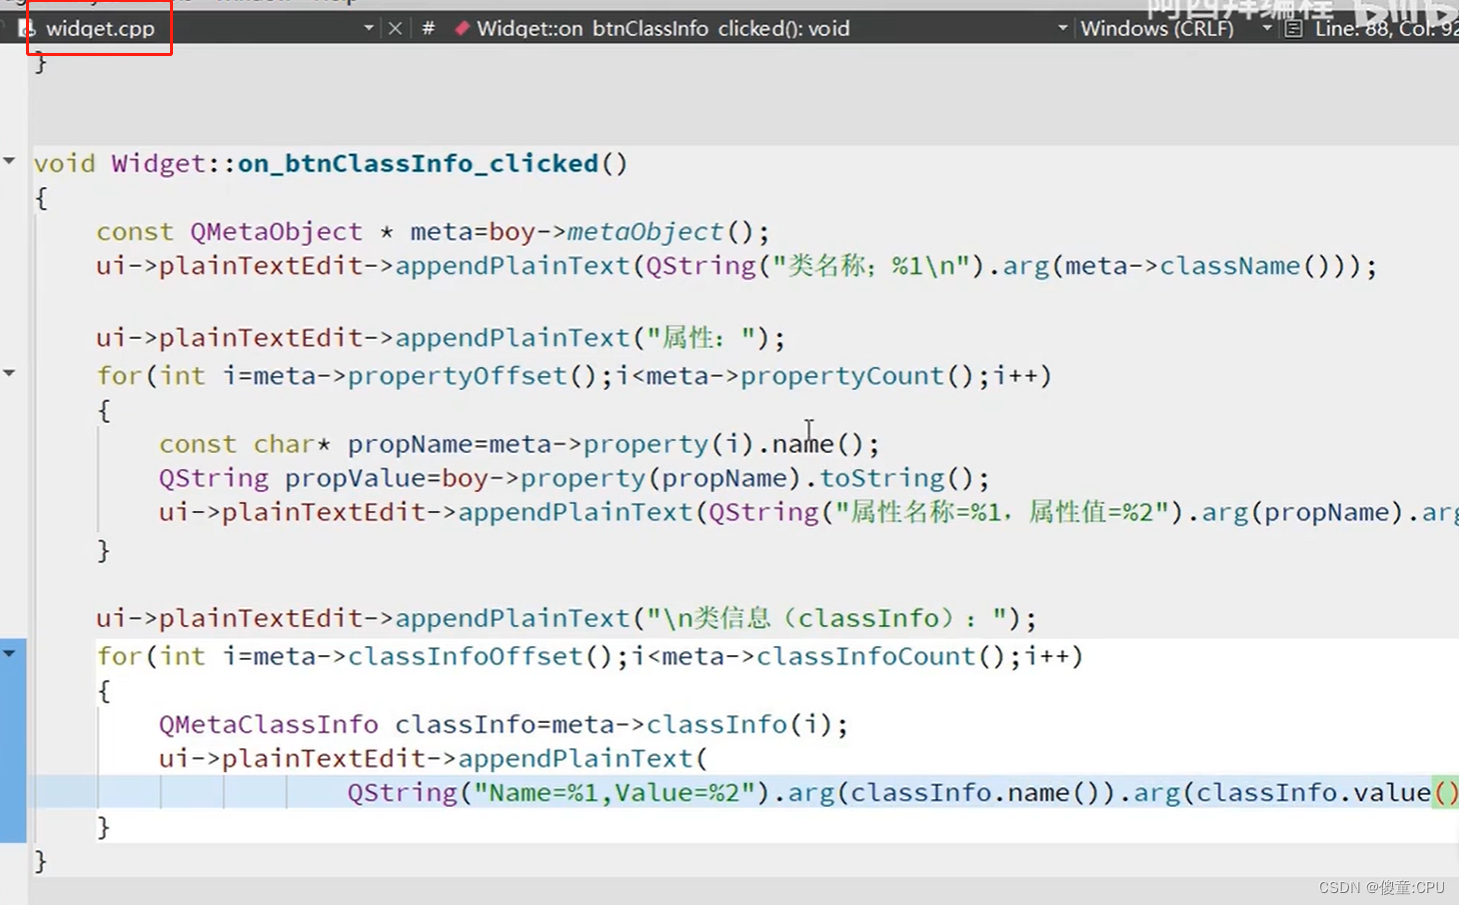This screenshot has width=1459, height=905.
Task: Click the propName variable declaration
Action: (x=410, y=444)
